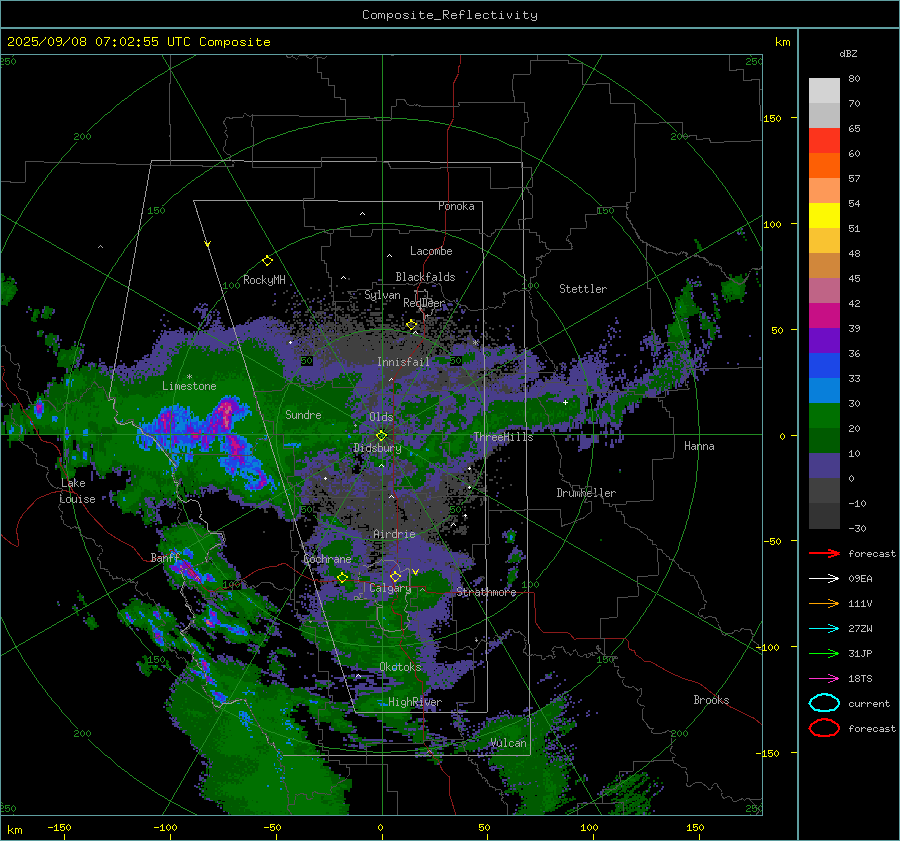Click the Limestone label

(x=189, y=386)
